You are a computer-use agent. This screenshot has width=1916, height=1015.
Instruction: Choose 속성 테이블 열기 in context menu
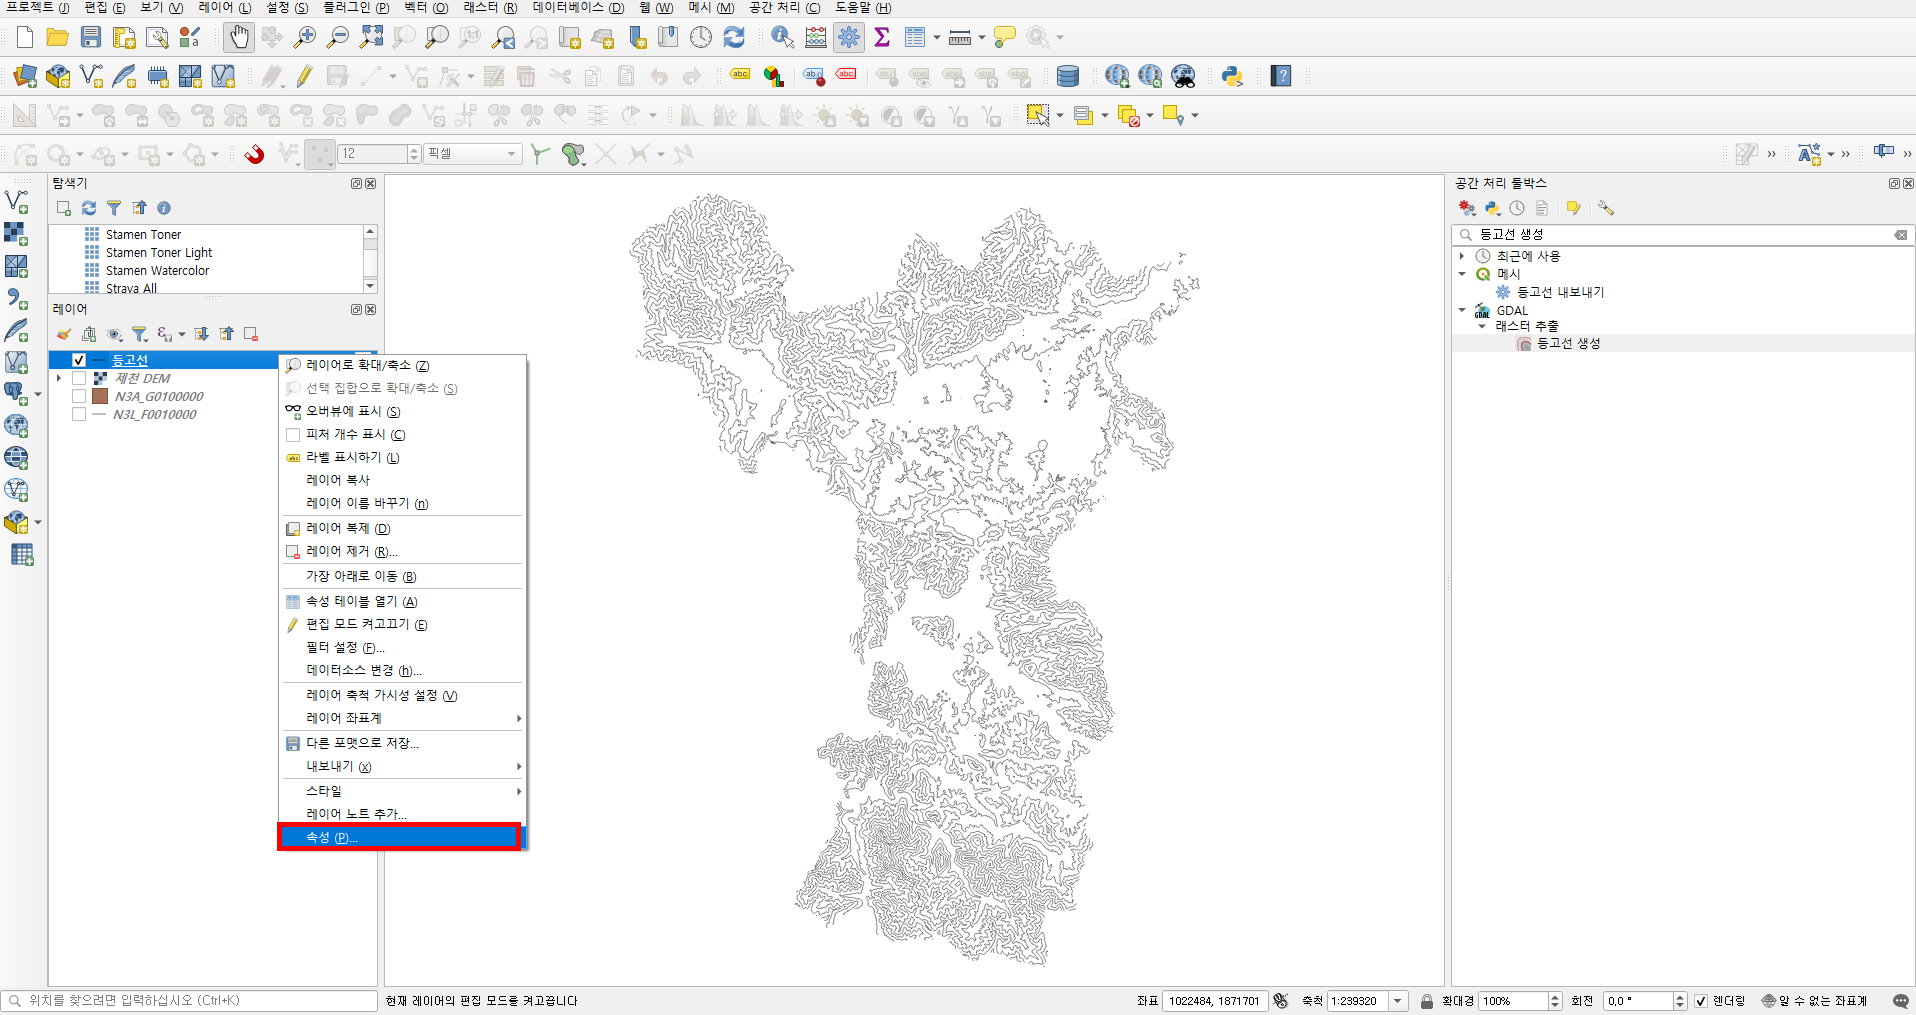click(402, 601)
